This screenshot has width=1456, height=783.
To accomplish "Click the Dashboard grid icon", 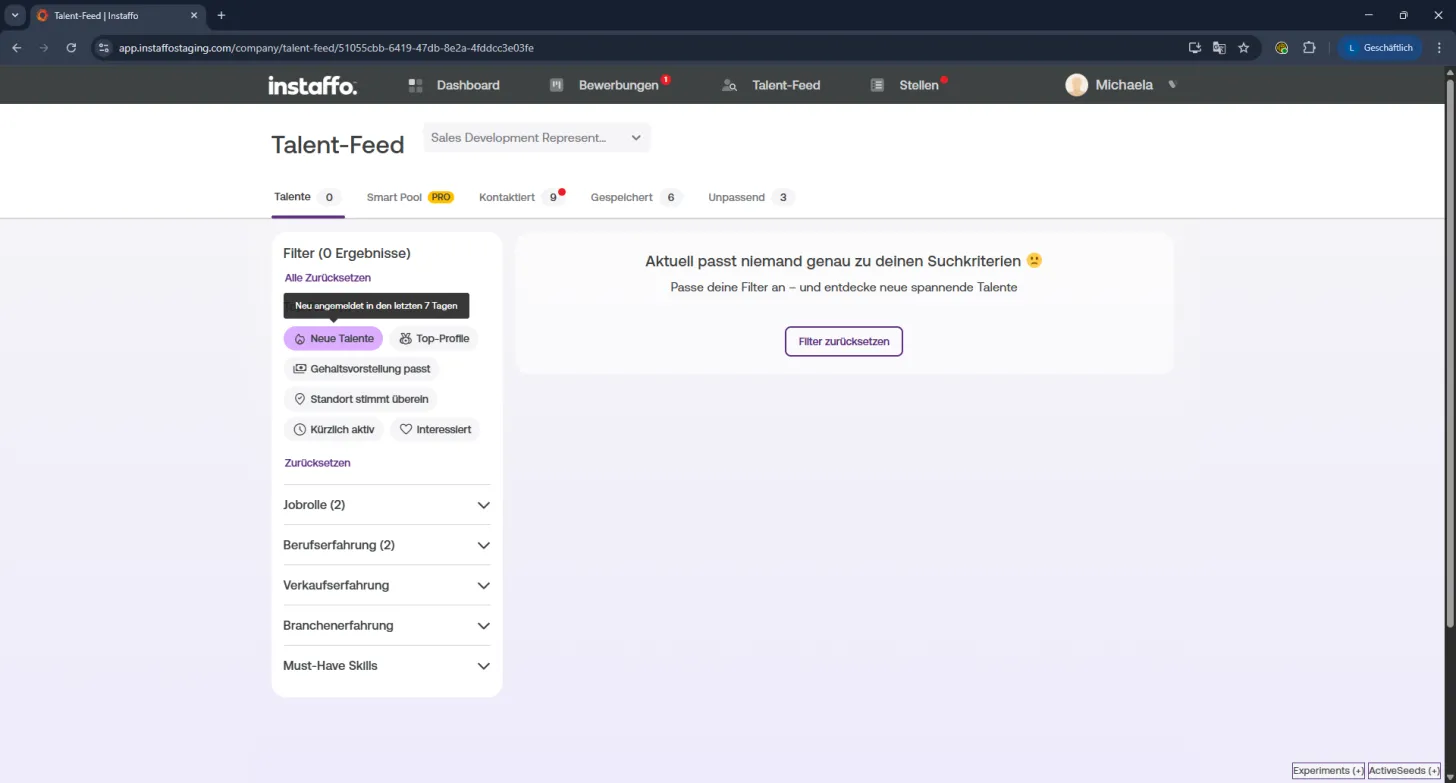I will coord(416,86).
